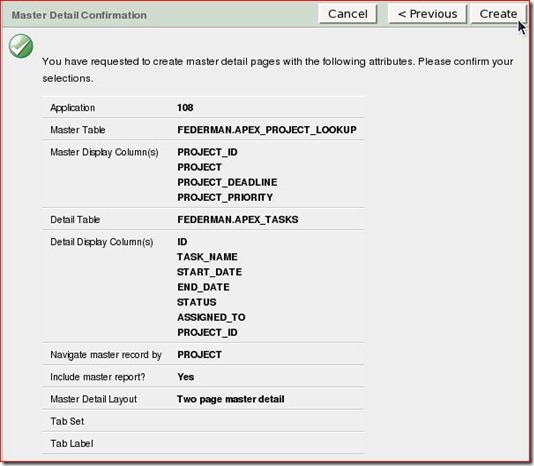534x466 pixels.
Task: Click the Tab Set row label
Action: [67, 421]
